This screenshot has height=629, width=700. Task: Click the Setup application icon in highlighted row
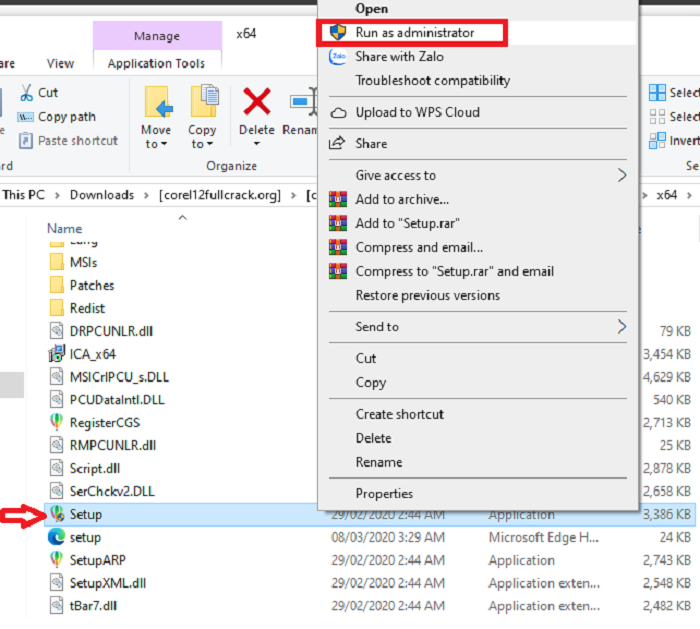(57, 514)
